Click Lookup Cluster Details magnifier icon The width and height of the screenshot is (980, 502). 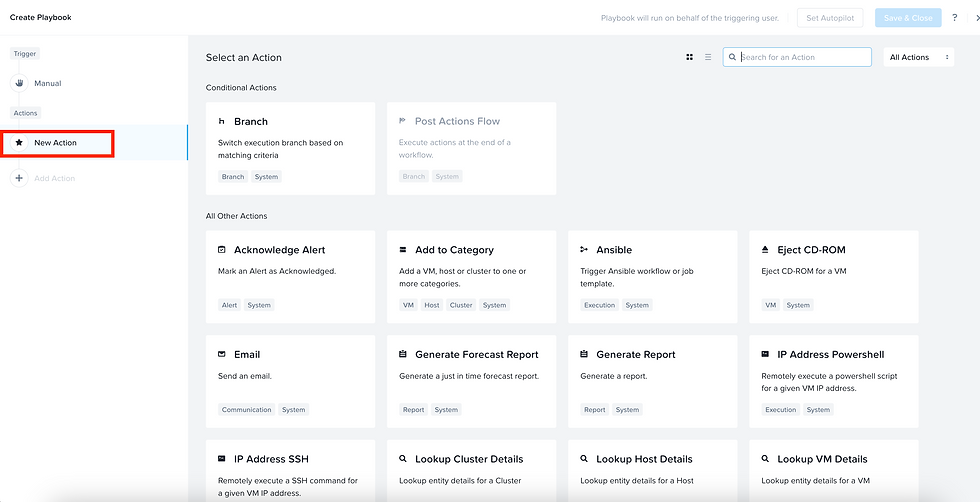click(402, 458)
